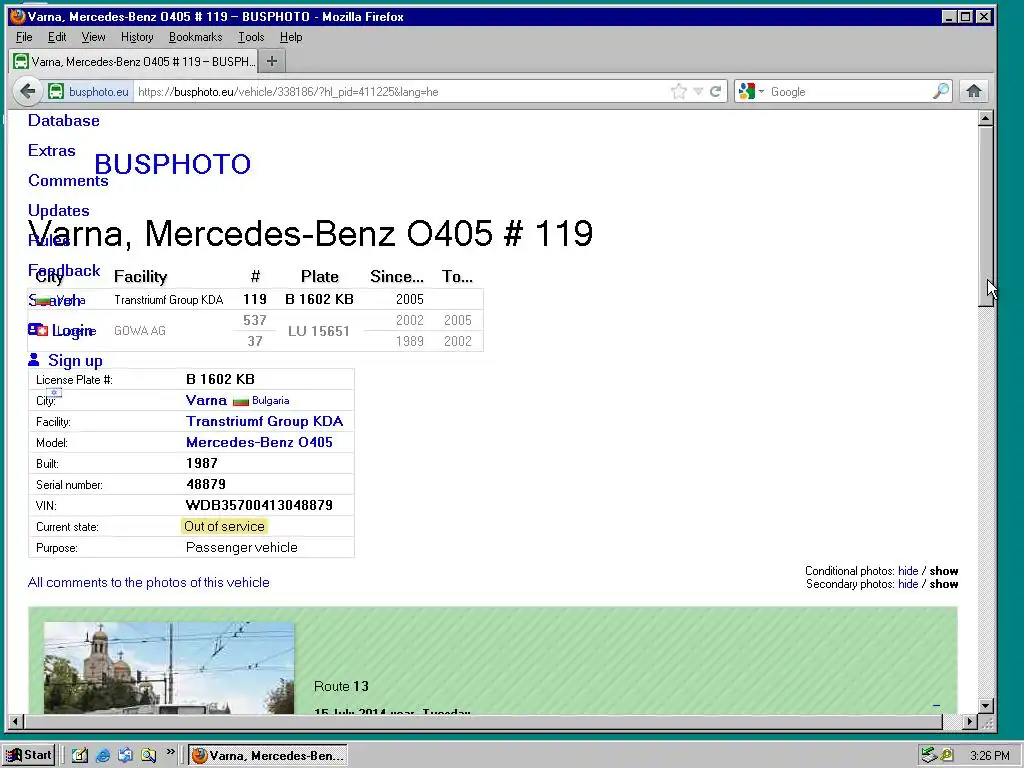Open all comments to the photos link
This screenshot has width=1024, height=768.
click(x=148, y=583)
